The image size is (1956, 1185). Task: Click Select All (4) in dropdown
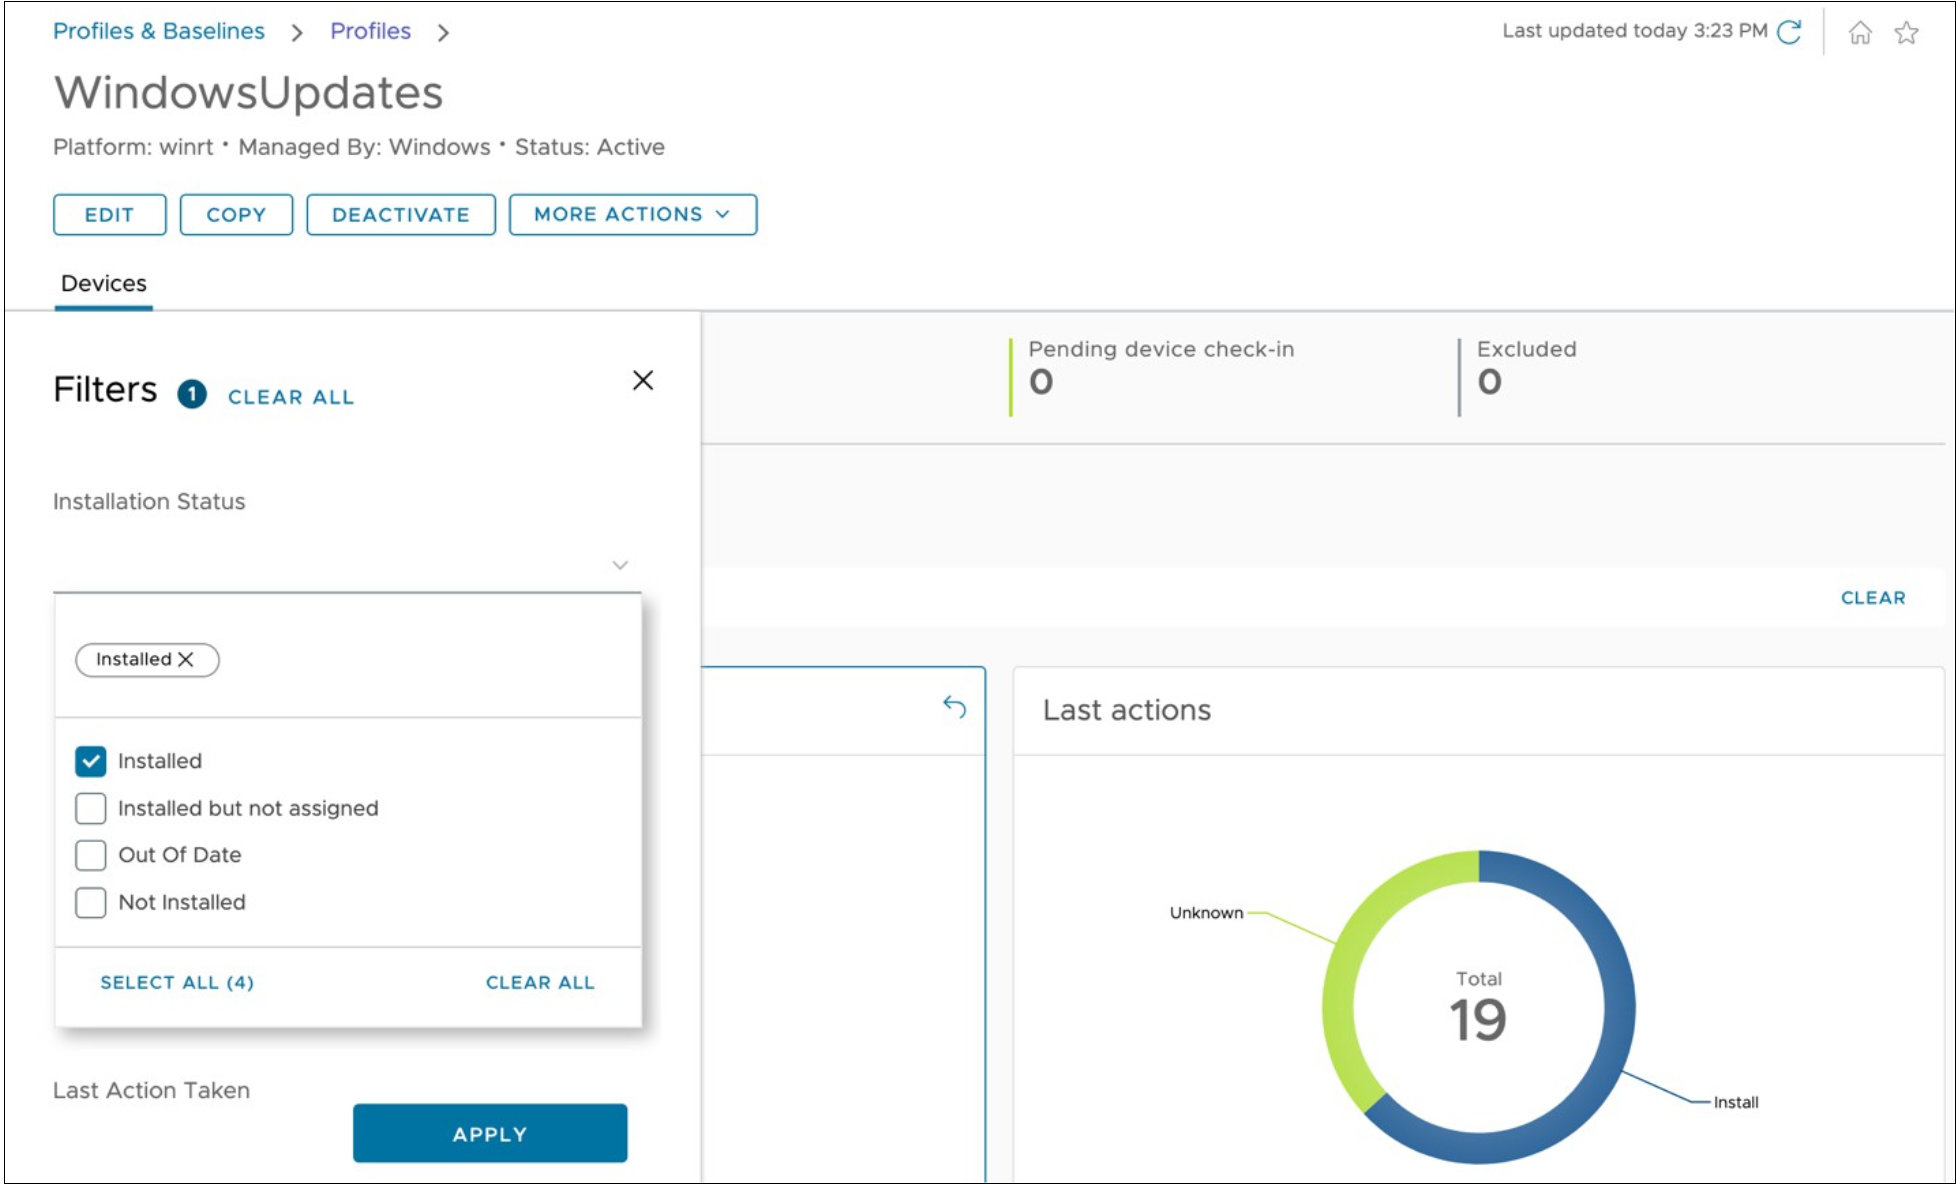tap(177, 983)
